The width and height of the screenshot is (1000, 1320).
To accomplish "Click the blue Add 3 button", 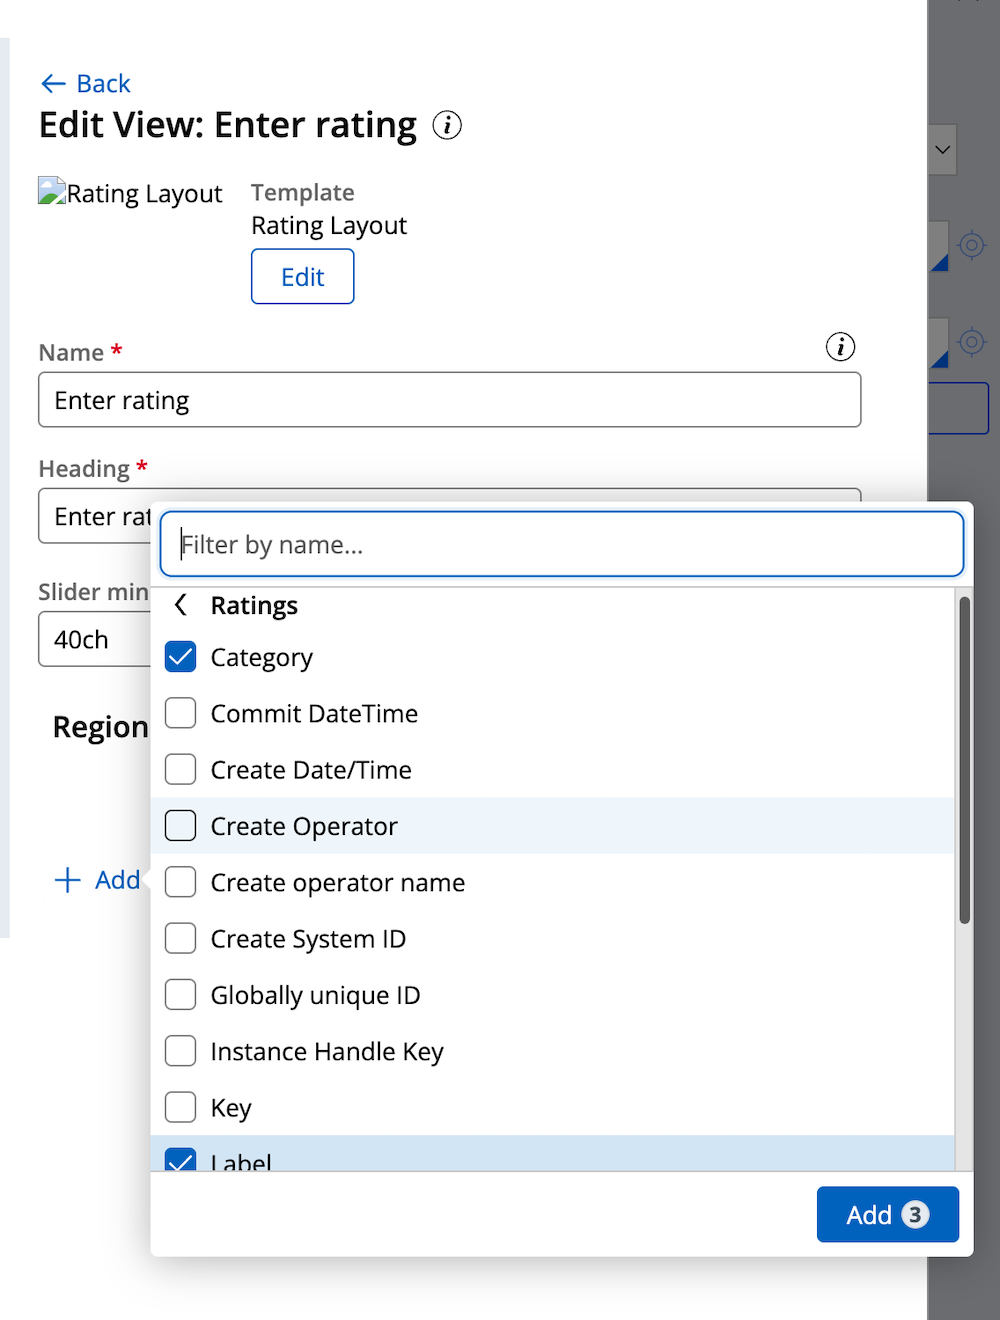I will (888, 1214).
